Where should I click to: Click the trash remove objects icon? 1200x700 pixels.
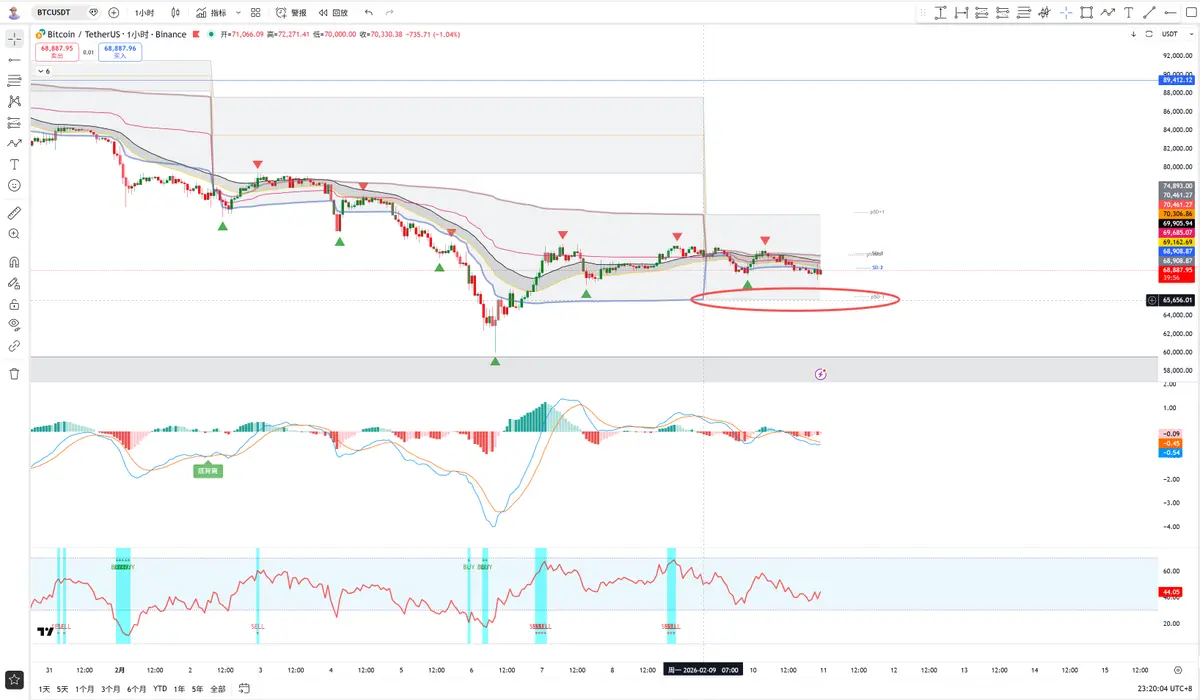(14, 374)
